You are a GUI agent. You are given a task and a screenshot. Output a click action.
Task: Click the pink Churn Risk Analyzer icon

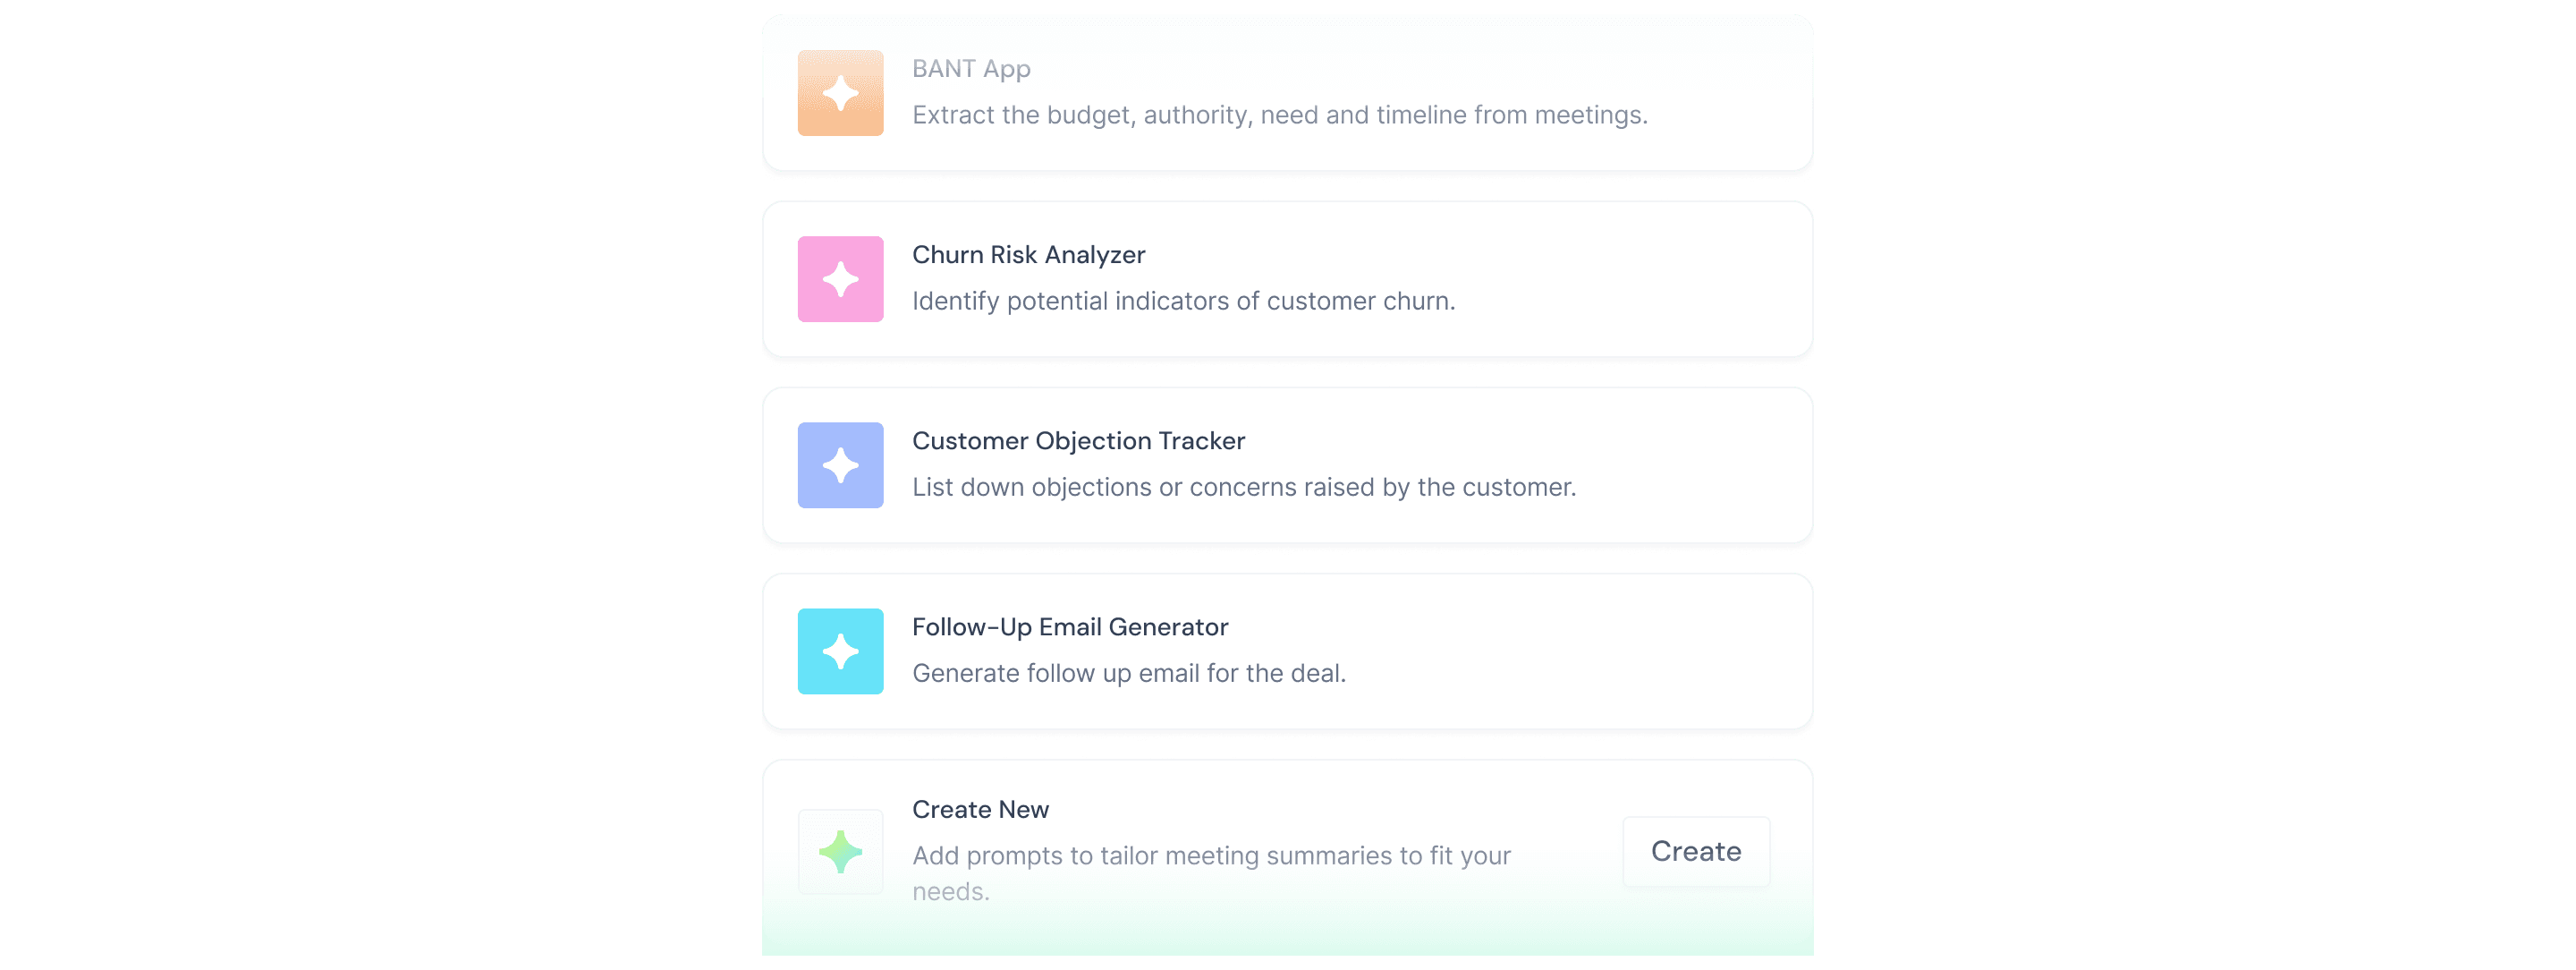click(x=840, y=279)
